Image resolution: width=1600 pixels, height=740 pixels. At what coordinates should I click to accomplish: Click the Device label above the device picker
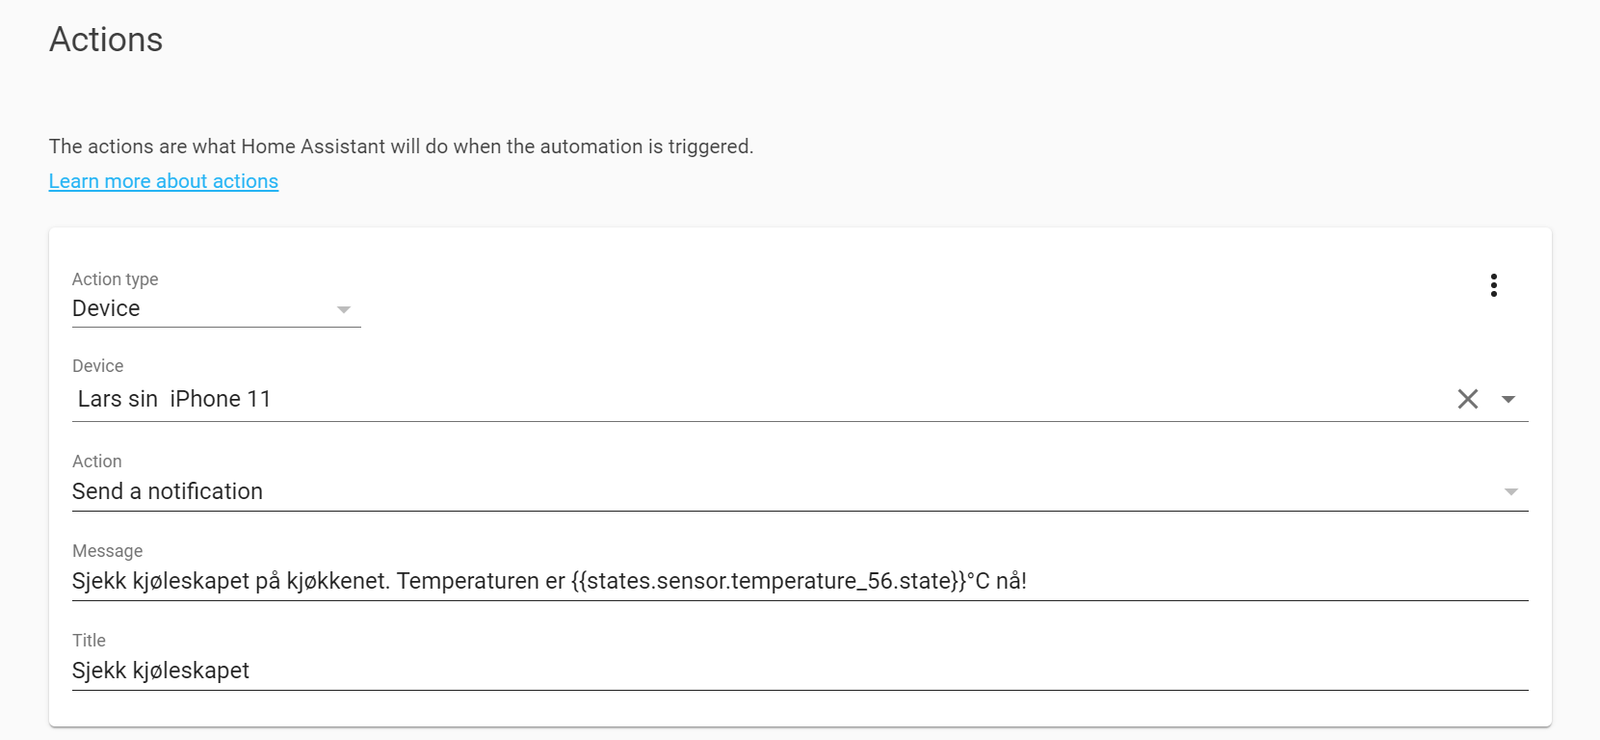pos(98,366)
